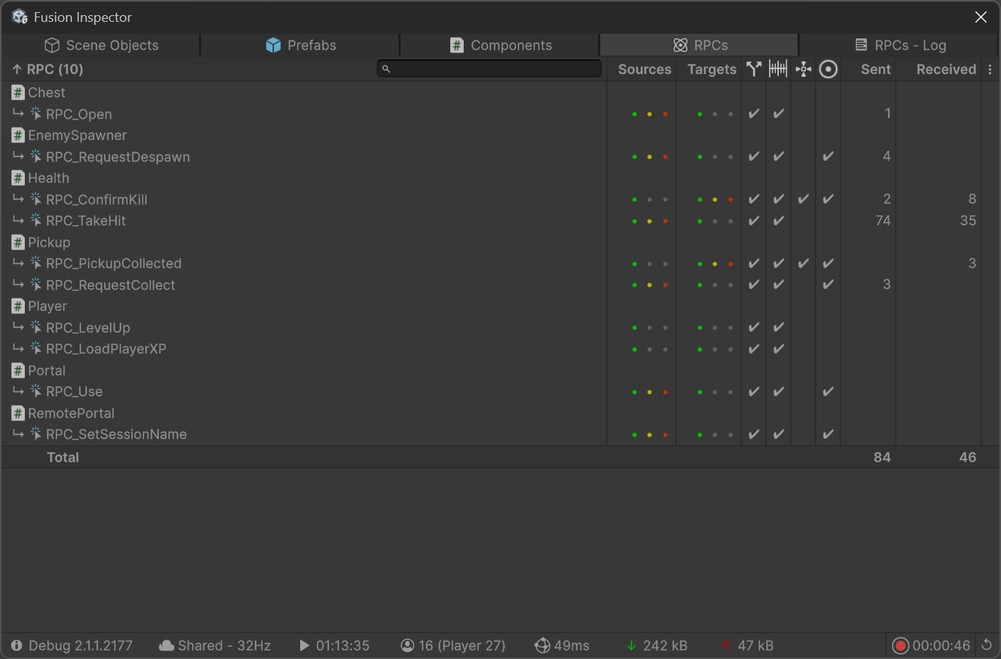Screen dimensions: 1001x659
Task: Click the Health component hash icon
Action: pos(18,178)
